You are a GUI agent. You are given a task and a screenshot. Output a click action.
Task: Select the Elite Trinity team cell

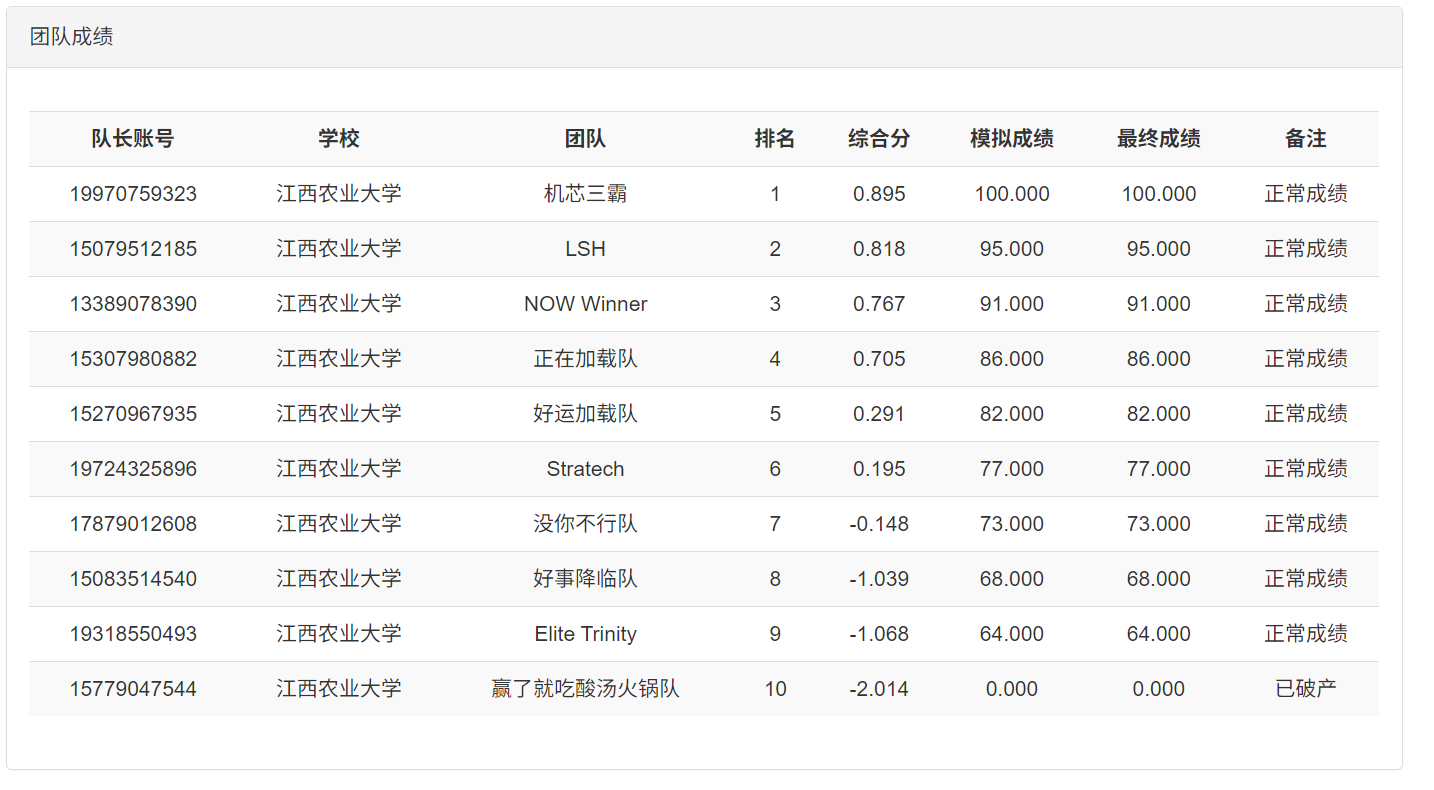tap(585, 634)
